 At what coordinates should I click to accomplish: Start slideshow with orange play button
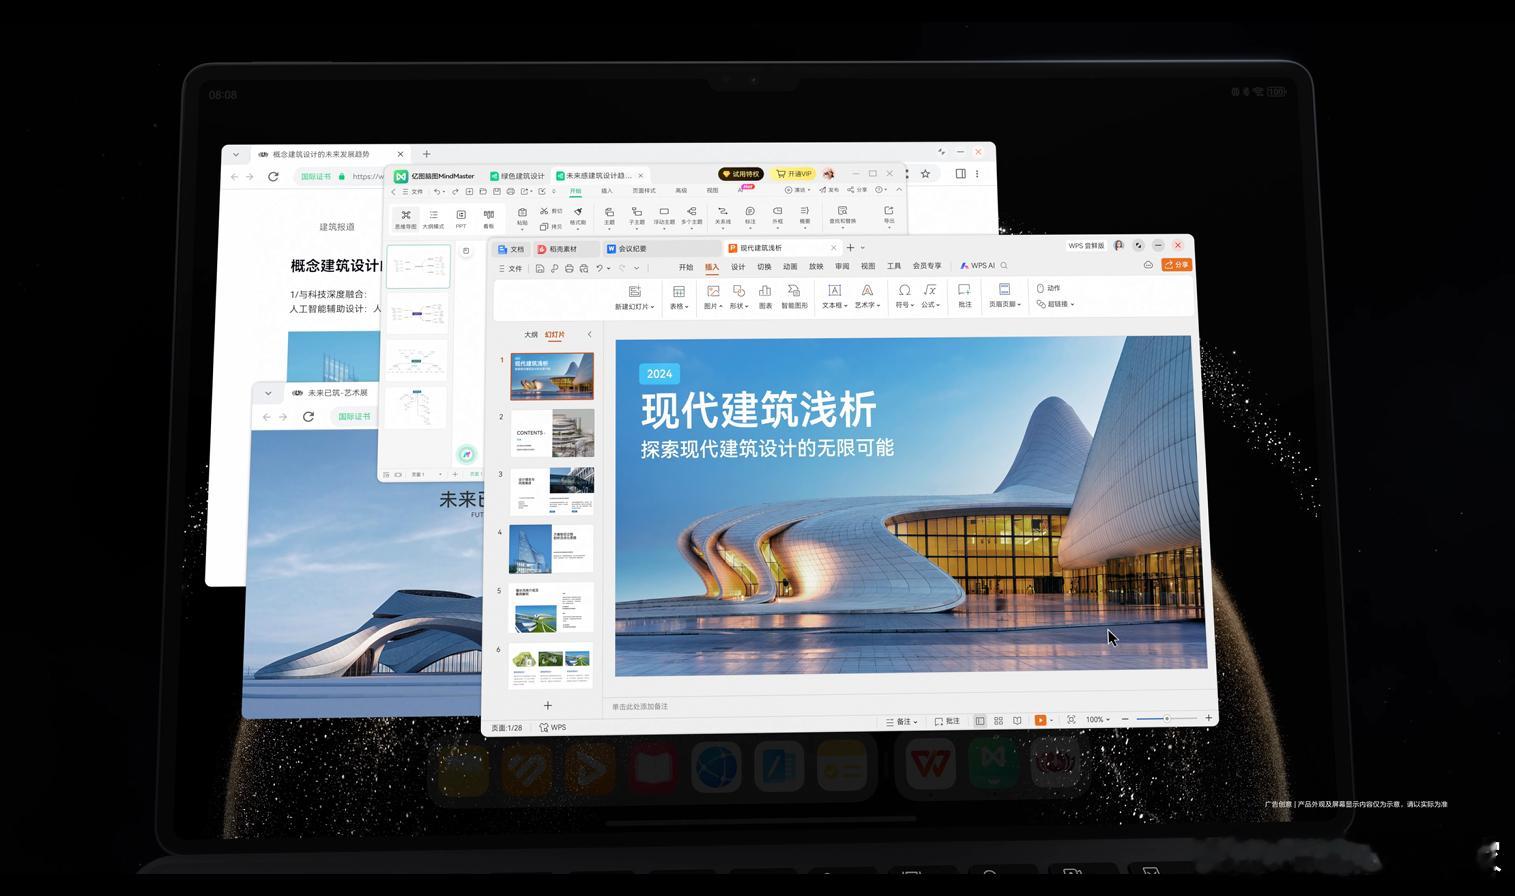click(1040, 720)
